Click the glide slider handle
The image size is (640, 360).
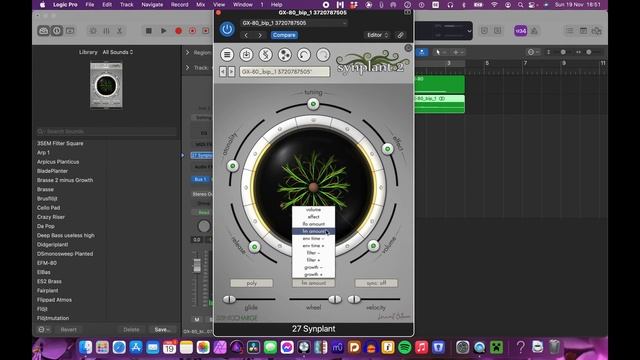coord(229,299)
